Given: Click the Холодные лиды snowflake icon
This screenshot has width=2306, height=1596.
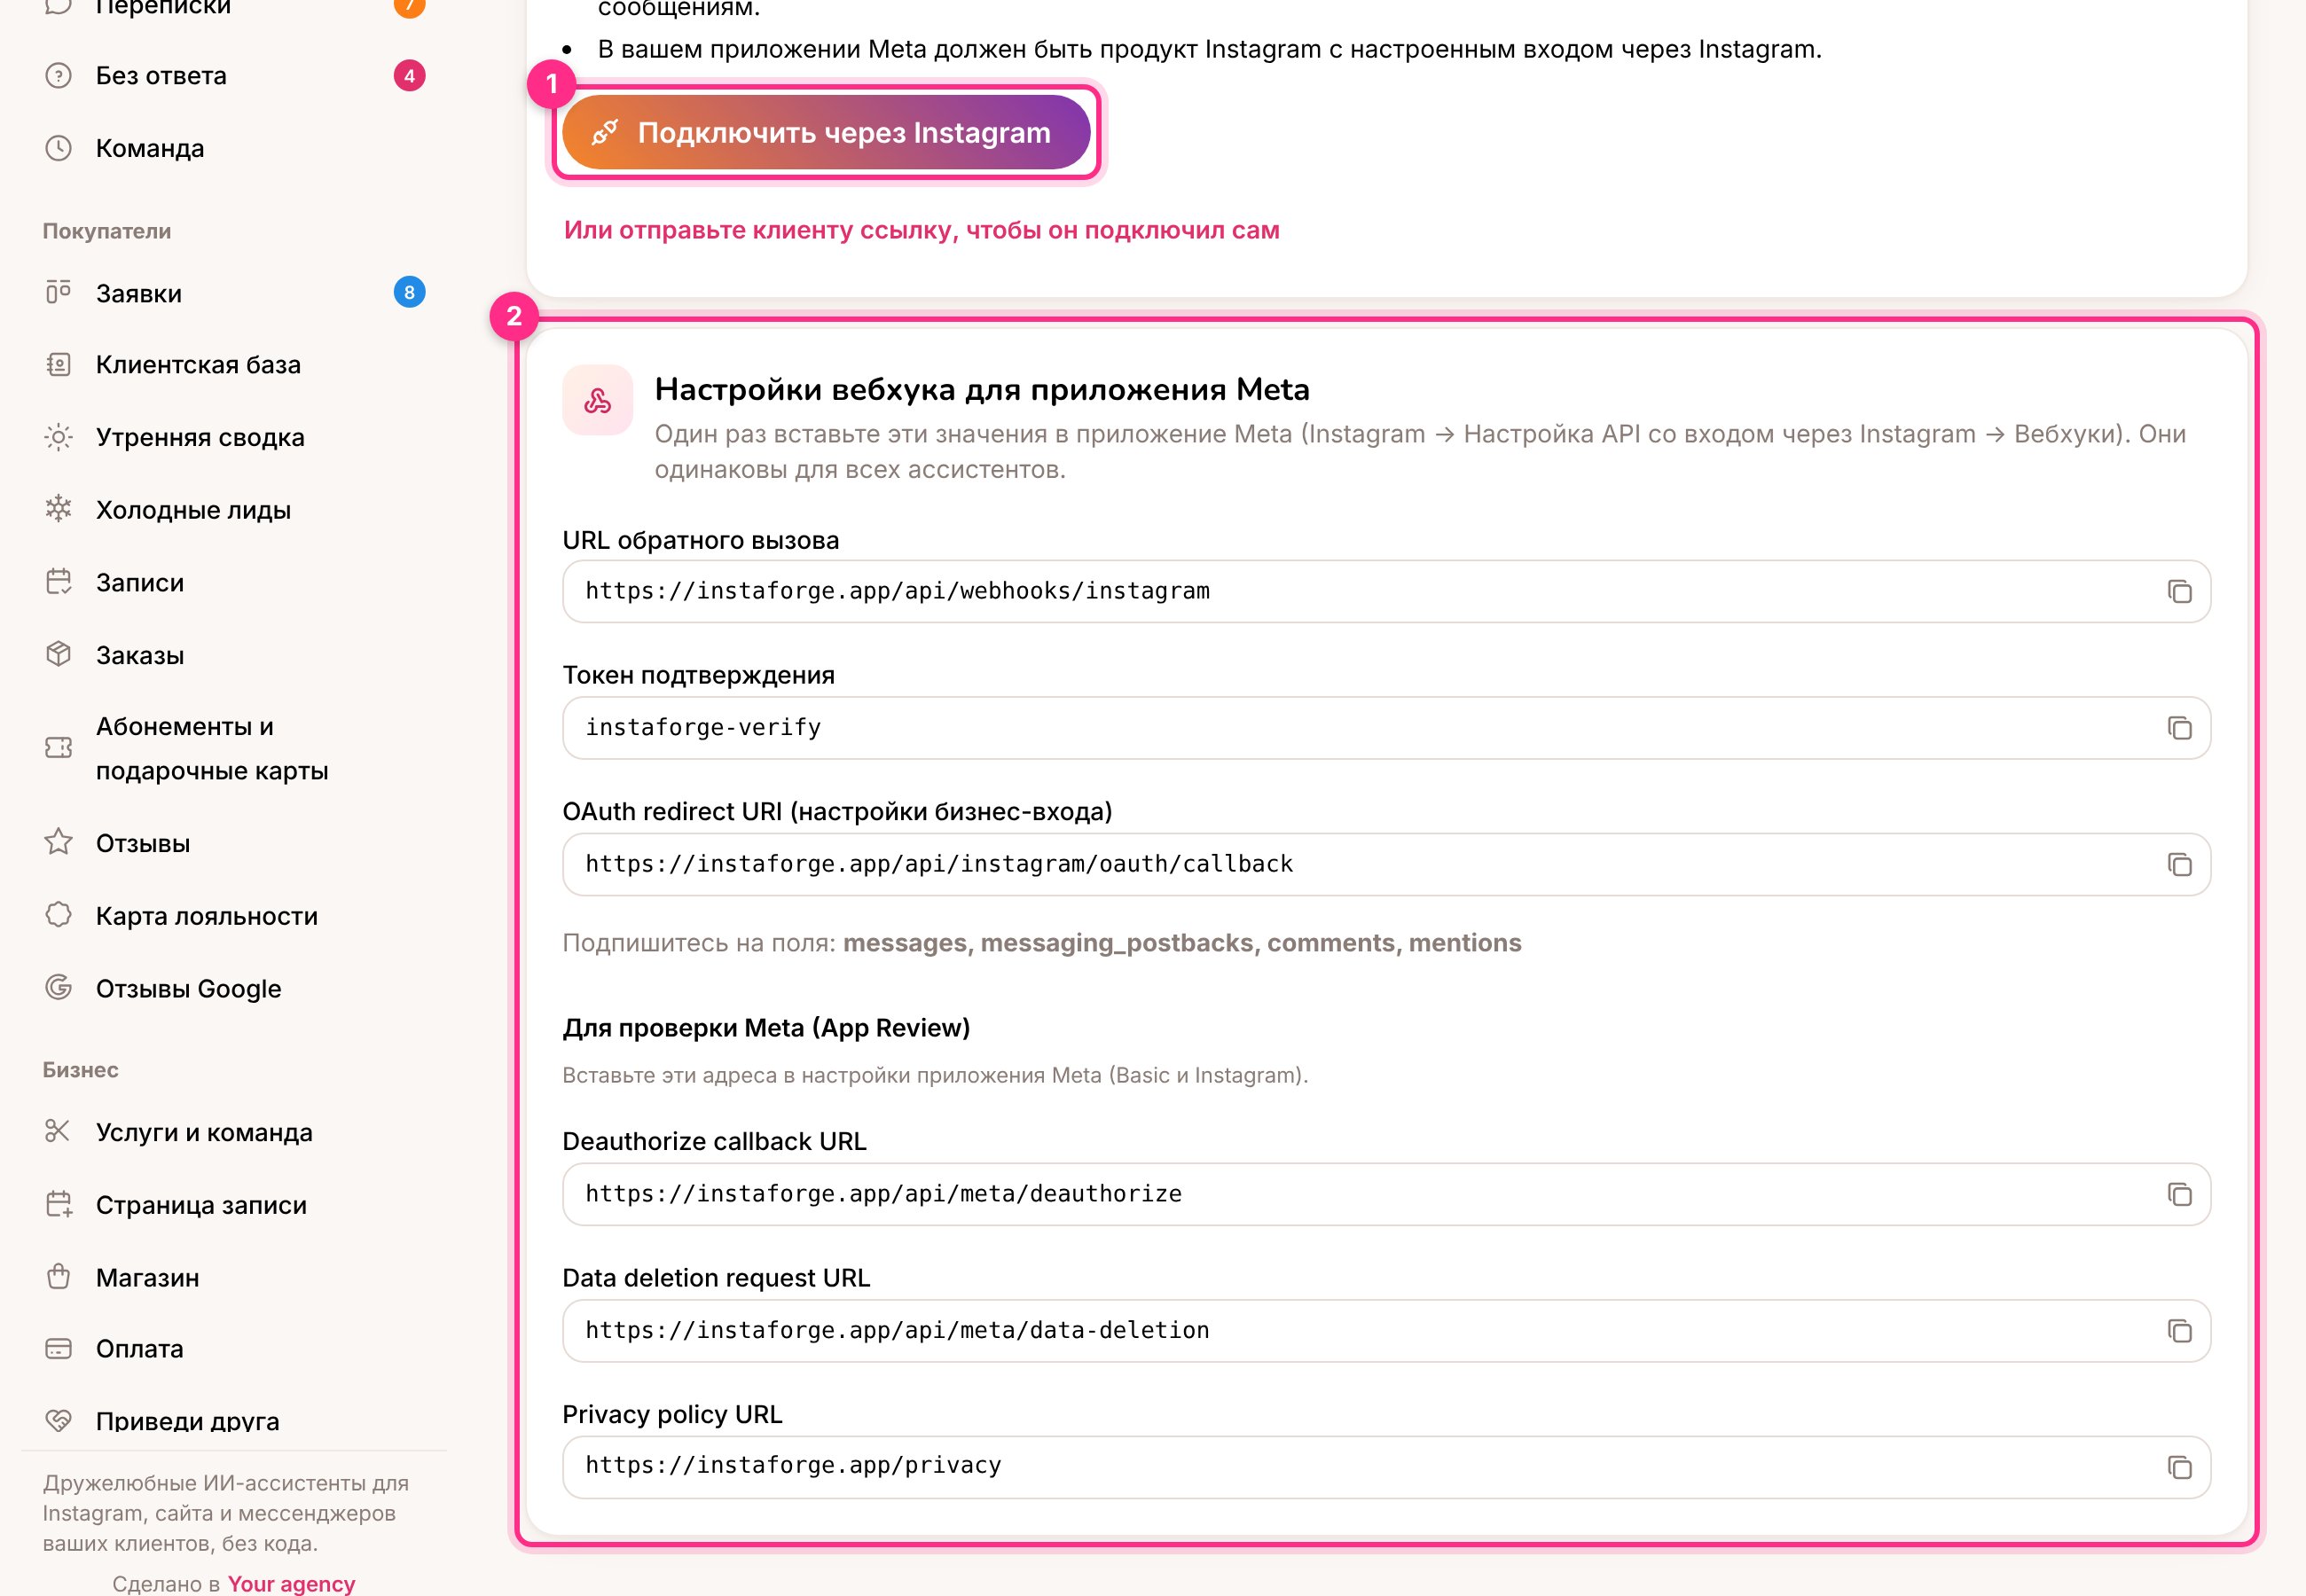Looking at the screenshot, I should 59,509.
